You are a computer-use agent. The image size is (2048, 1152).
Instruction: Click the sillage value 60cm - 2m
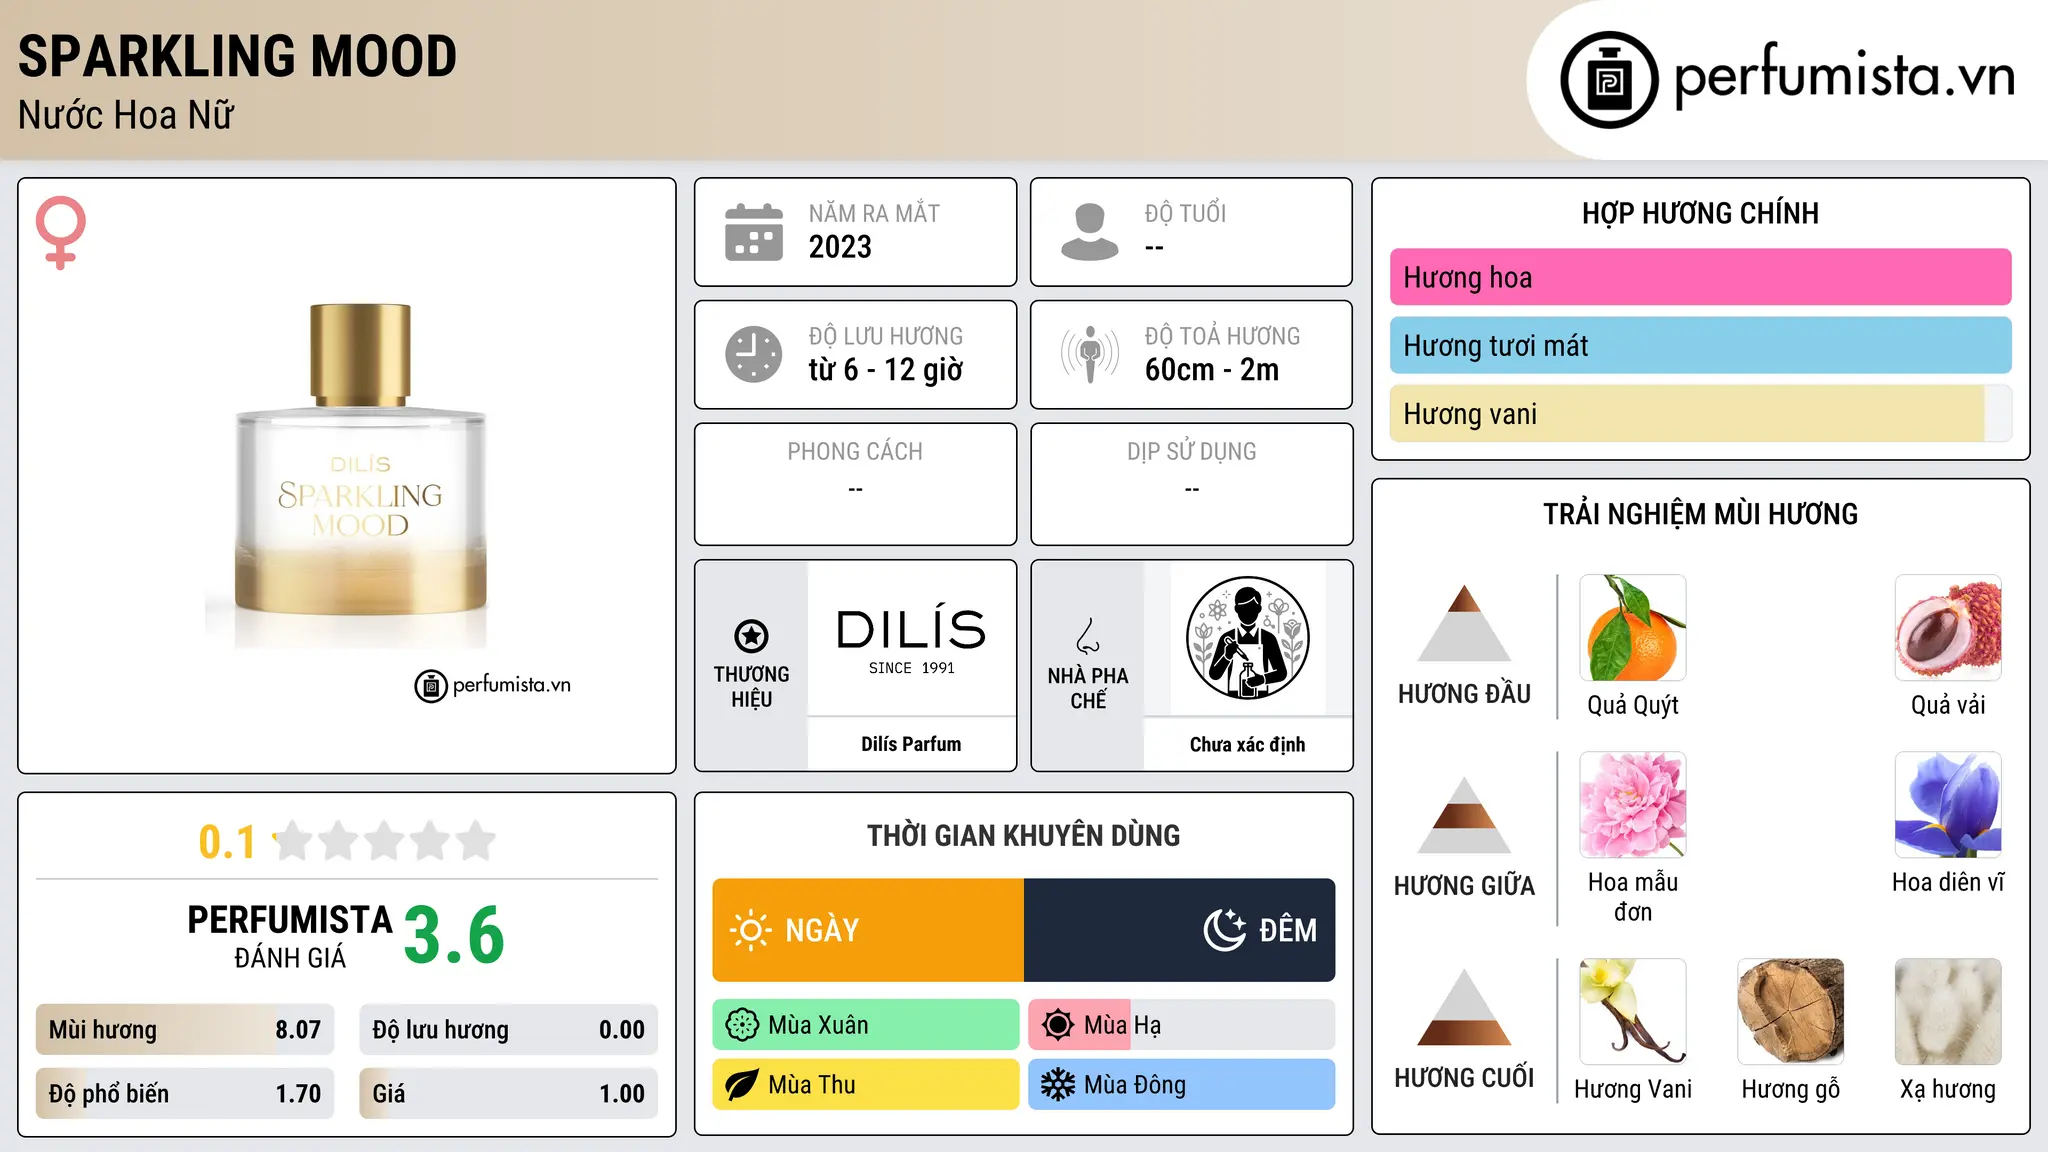click(x=1212, y=370)
